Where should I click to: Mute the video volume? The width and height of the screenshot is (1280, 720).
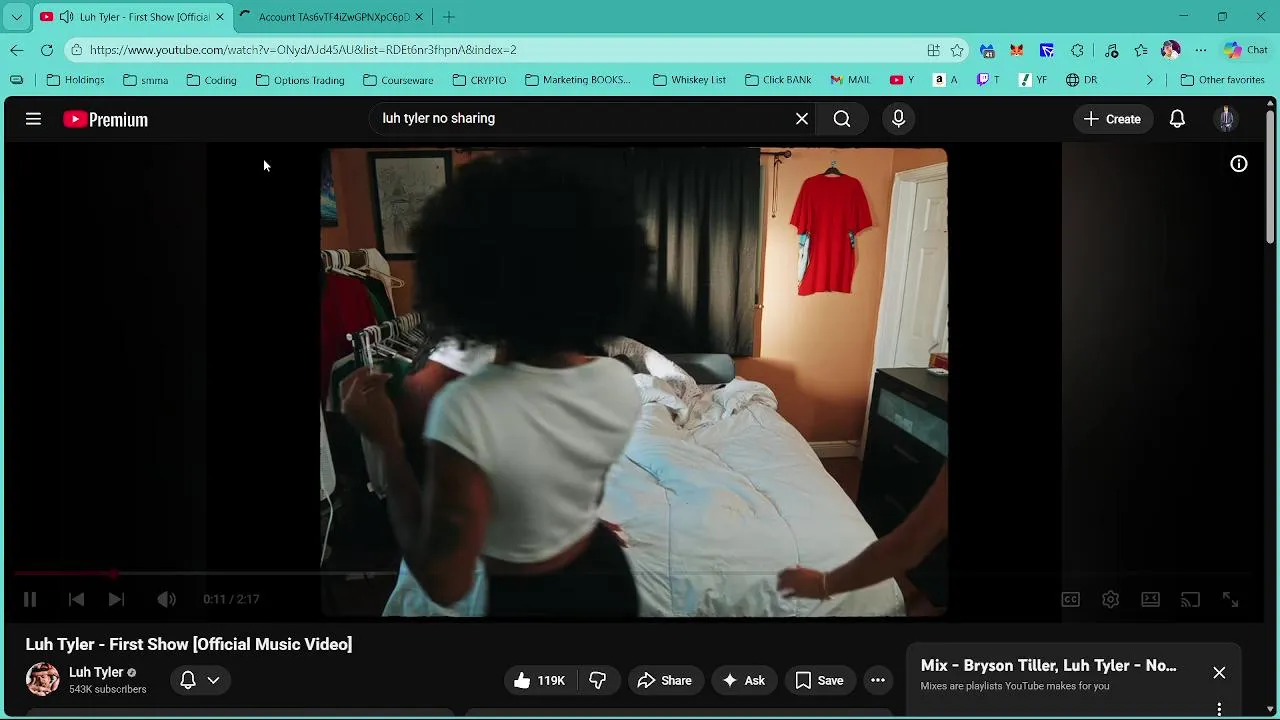point(166,599)
